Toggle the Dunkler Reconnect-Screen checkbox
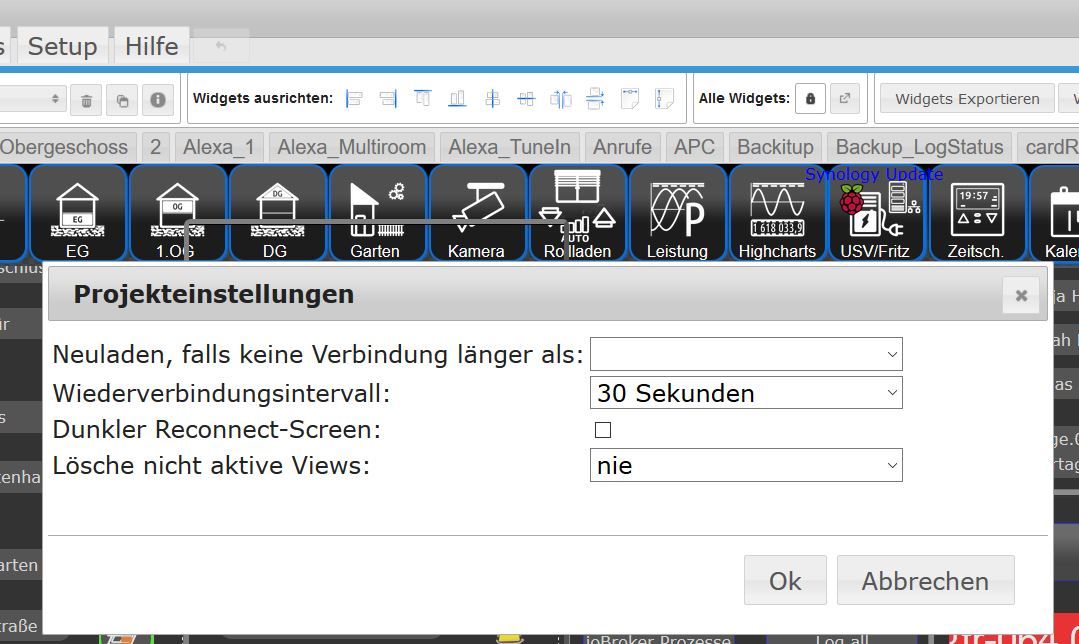The height and width of the screenshot is (644, 1079). [x=603, y=430]
